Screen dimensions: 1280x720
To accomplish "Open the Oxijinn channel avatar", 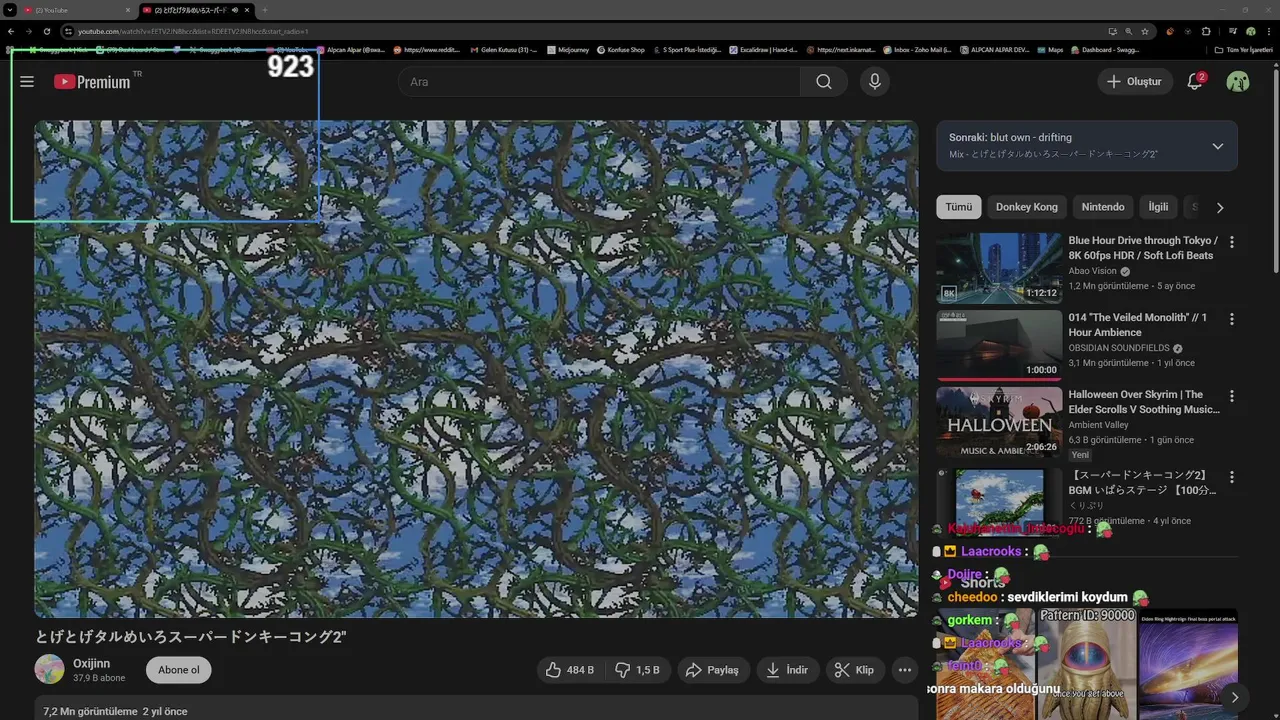I will click(x=49, y=669).
